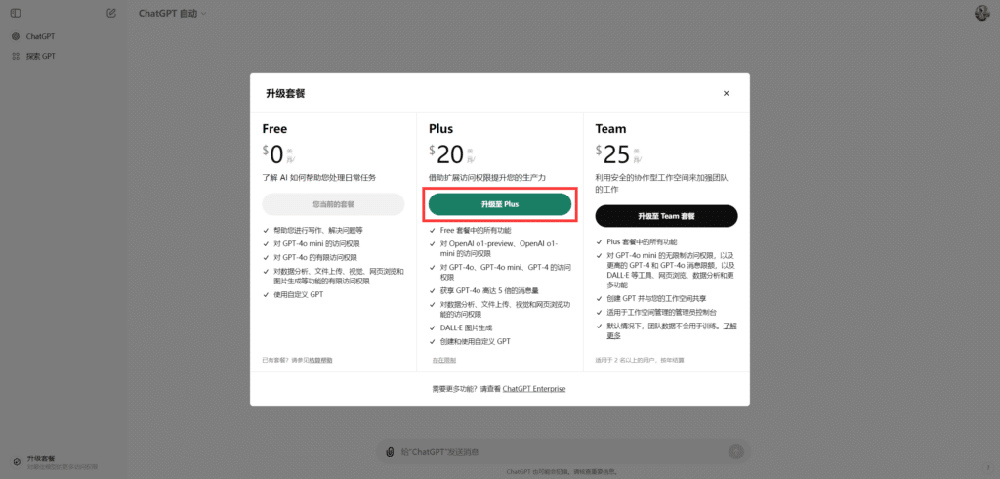Click the attachment paperclip icon
The image size is (1000, 479).
point(390,452)
